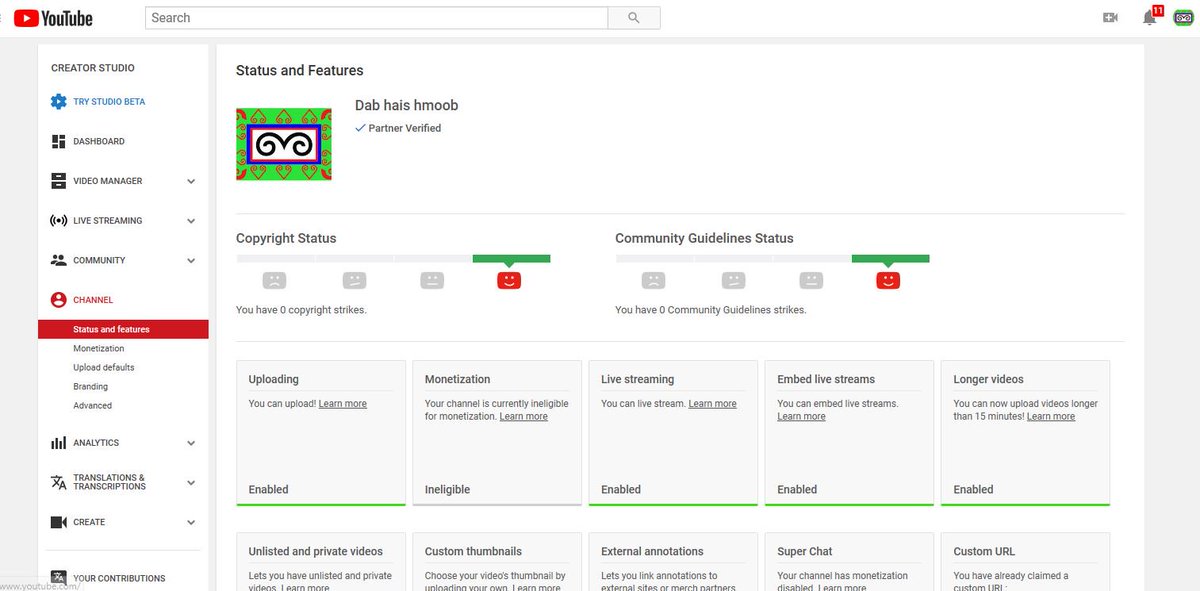The height and width of the screenshot is (591, 1200).
Task: Click the Dashboard grid icon
Action: (58, 142)
